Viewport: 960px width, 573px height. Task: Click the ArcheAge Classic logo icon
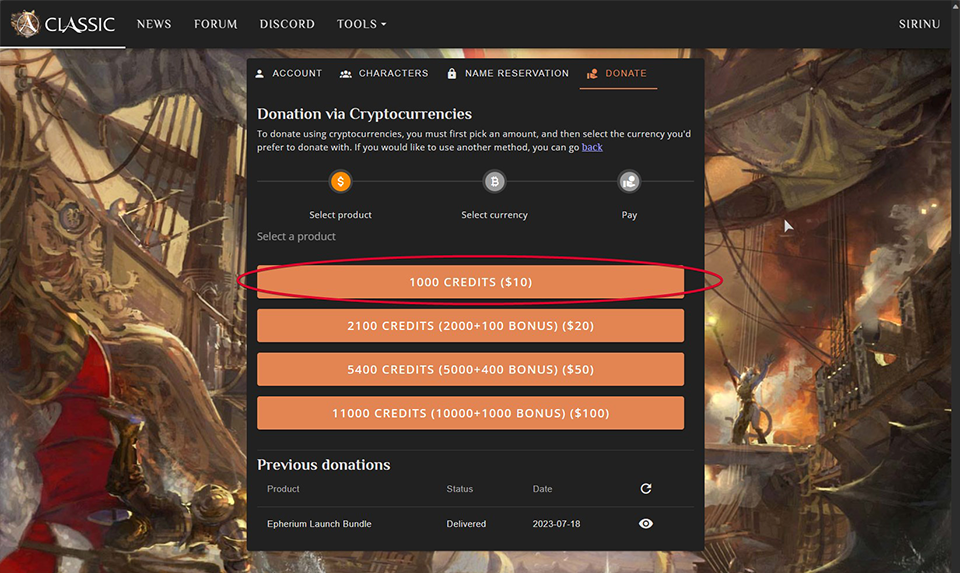pyautogui.click(x=24, y=24)
